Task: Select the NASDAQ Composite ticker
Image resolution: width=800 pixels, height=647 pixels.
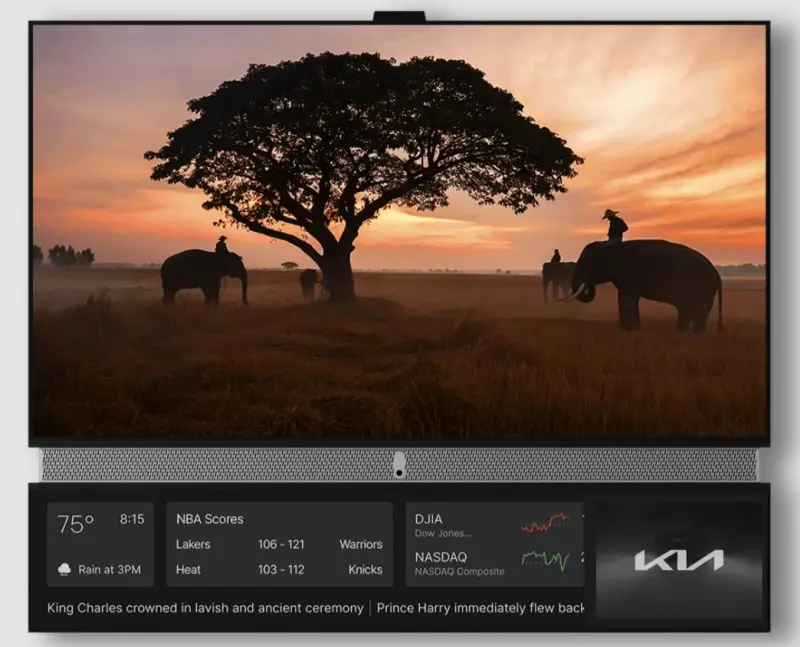Action: 460,562
